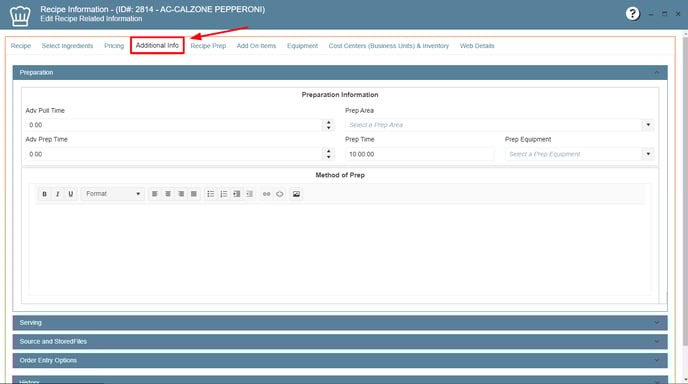Expand the Source and StoredFiles section
The image size is (688, 384).
[340, 341]
